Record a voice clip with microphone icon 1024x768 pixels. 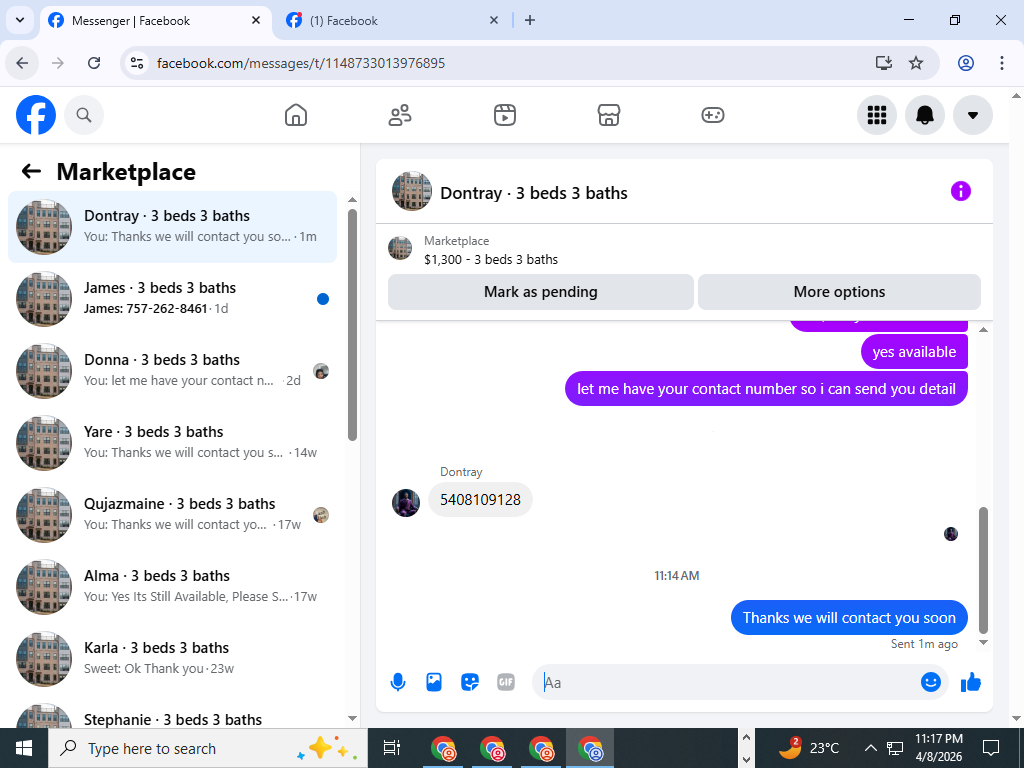[398, 682]
